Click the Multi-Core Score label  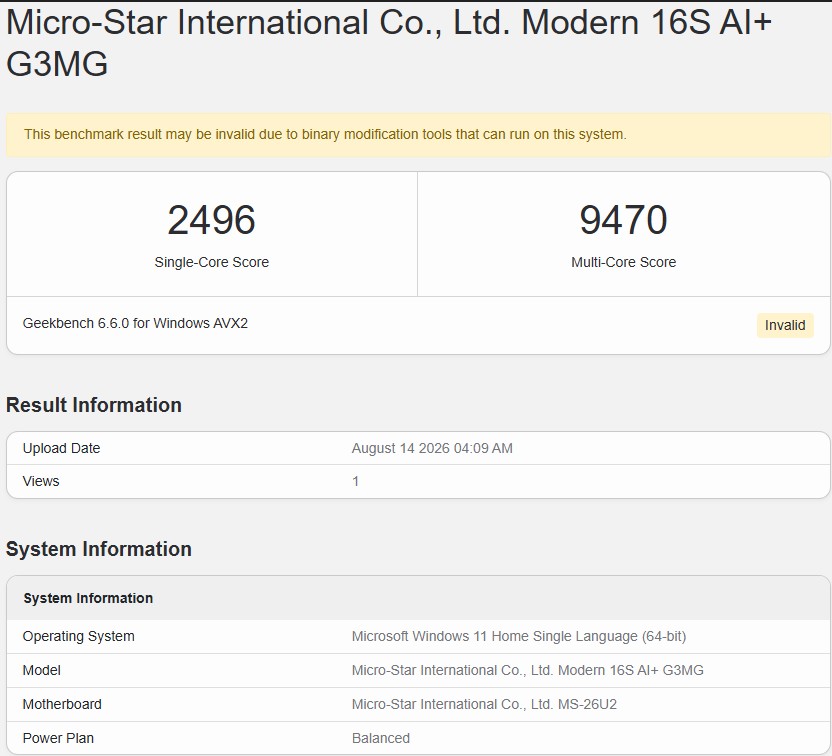(623, 262)
